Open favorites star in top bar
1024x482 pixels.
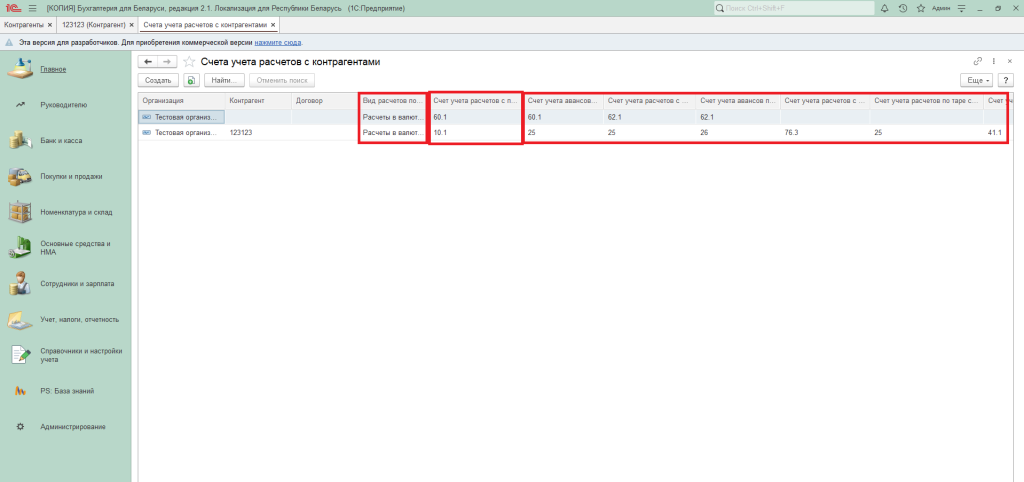tap(919, 8)
